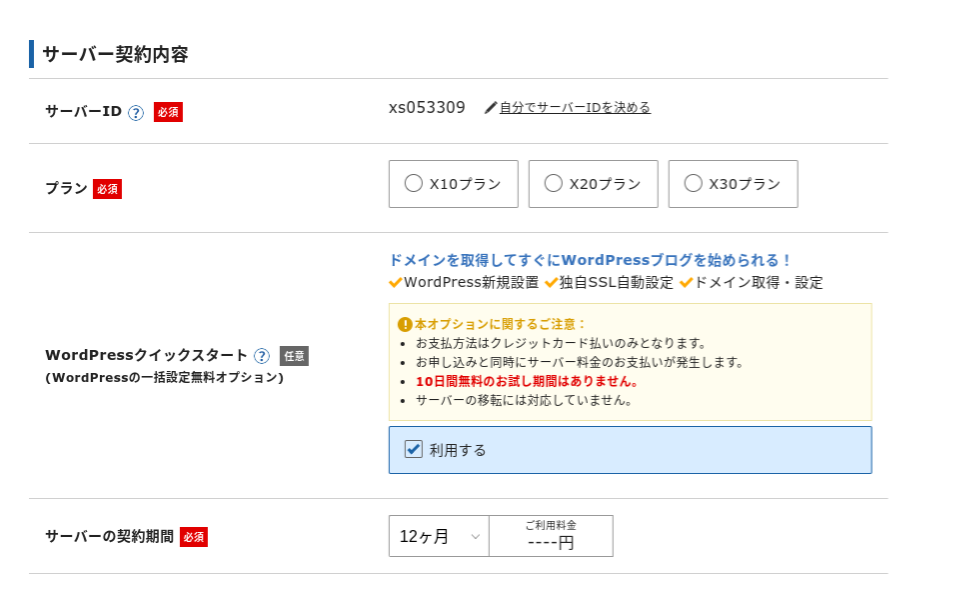Click the お支払方法はクレジットカード払いのみとなります text
The image size is (964, 594).
(561, 343)
